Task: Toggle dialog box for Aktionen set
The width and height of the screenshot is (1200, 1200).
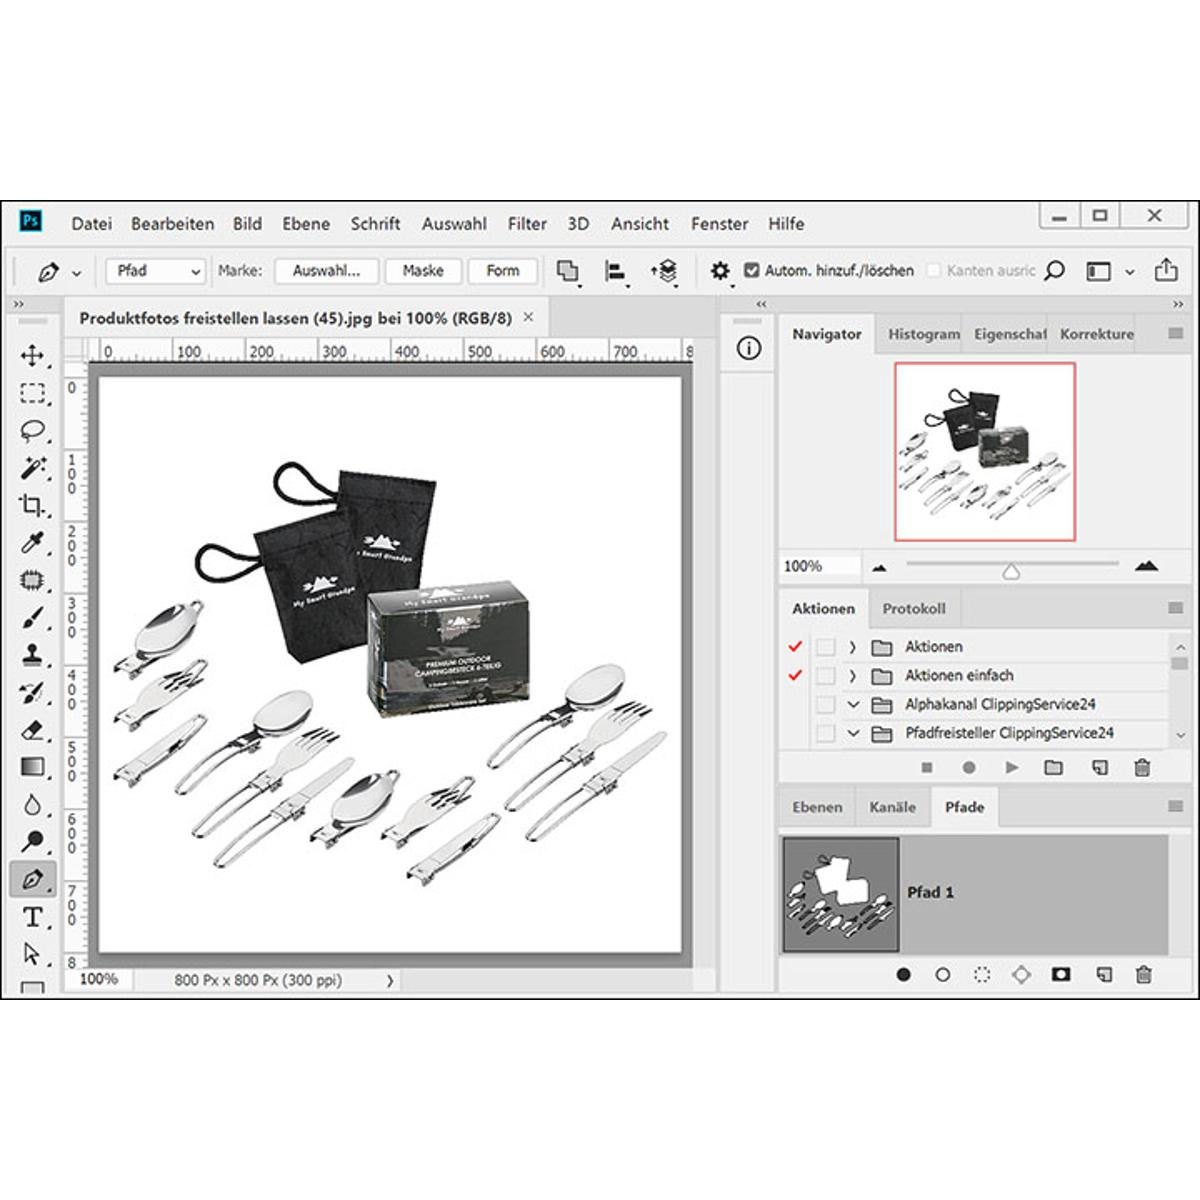Action: [825, 647]
